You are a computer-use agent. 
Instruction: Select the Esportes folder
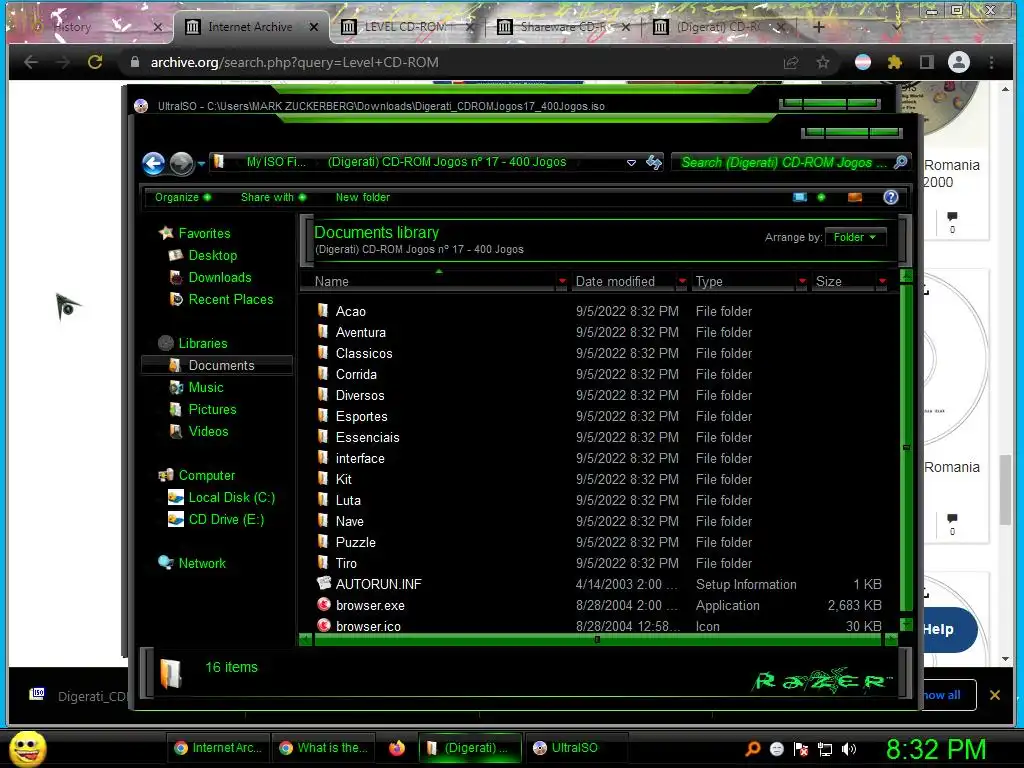tap(361, 417)
